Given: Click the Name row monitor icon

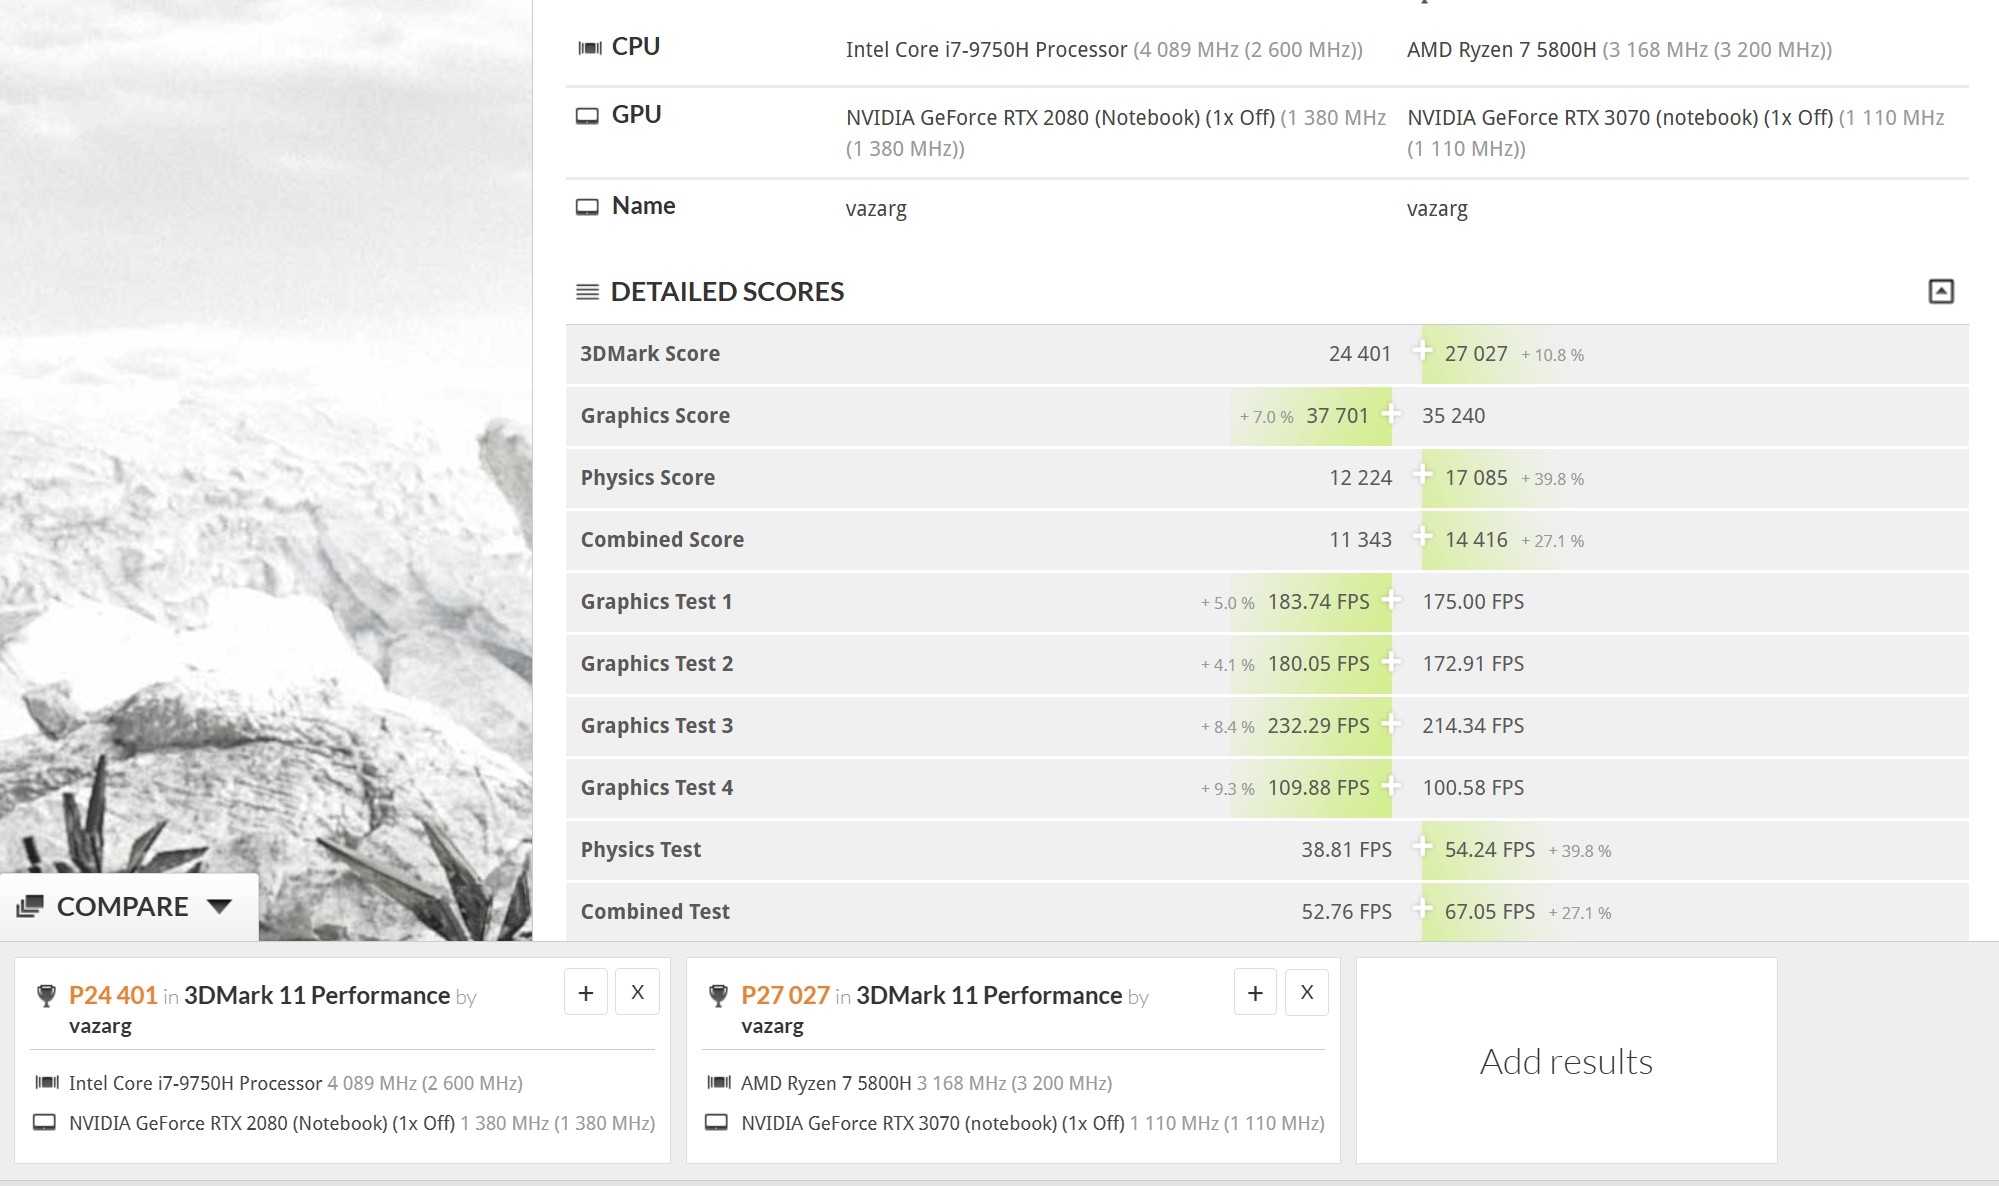Looking at the screenshot, I should 587,207.
